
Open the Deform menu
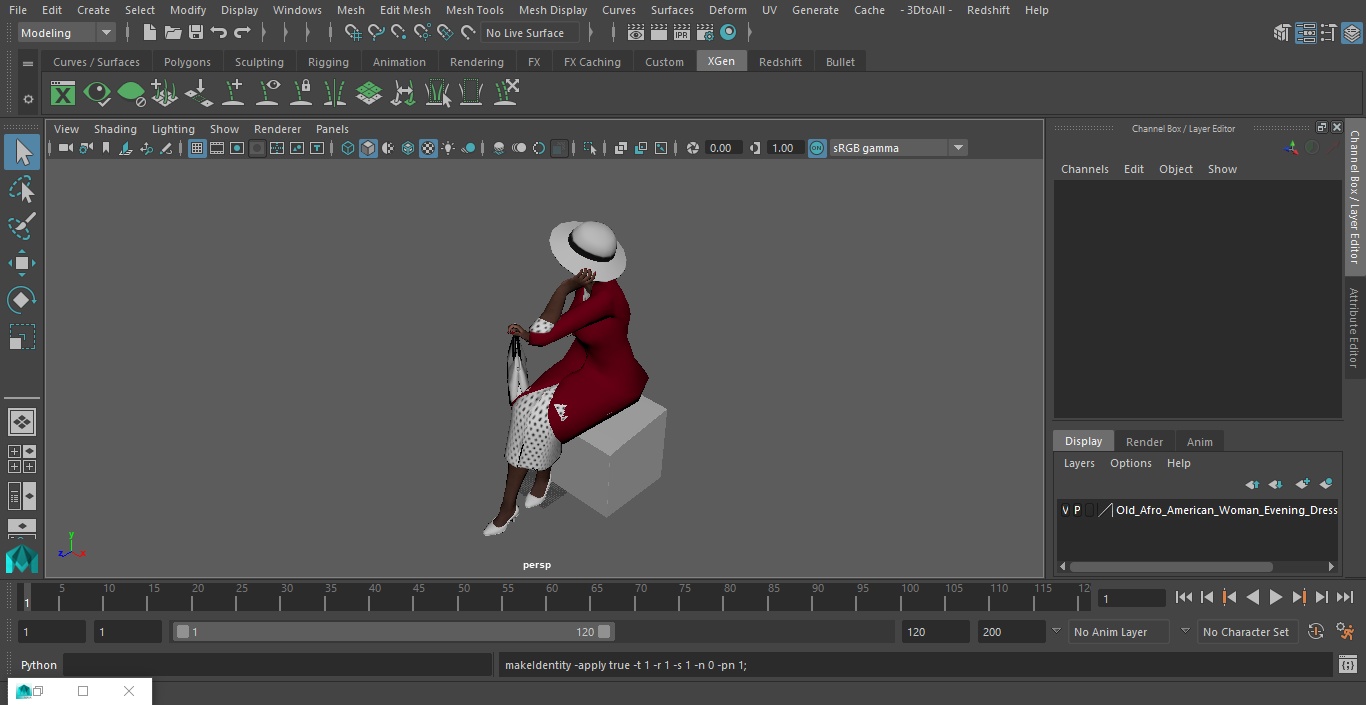click(727, 10)
